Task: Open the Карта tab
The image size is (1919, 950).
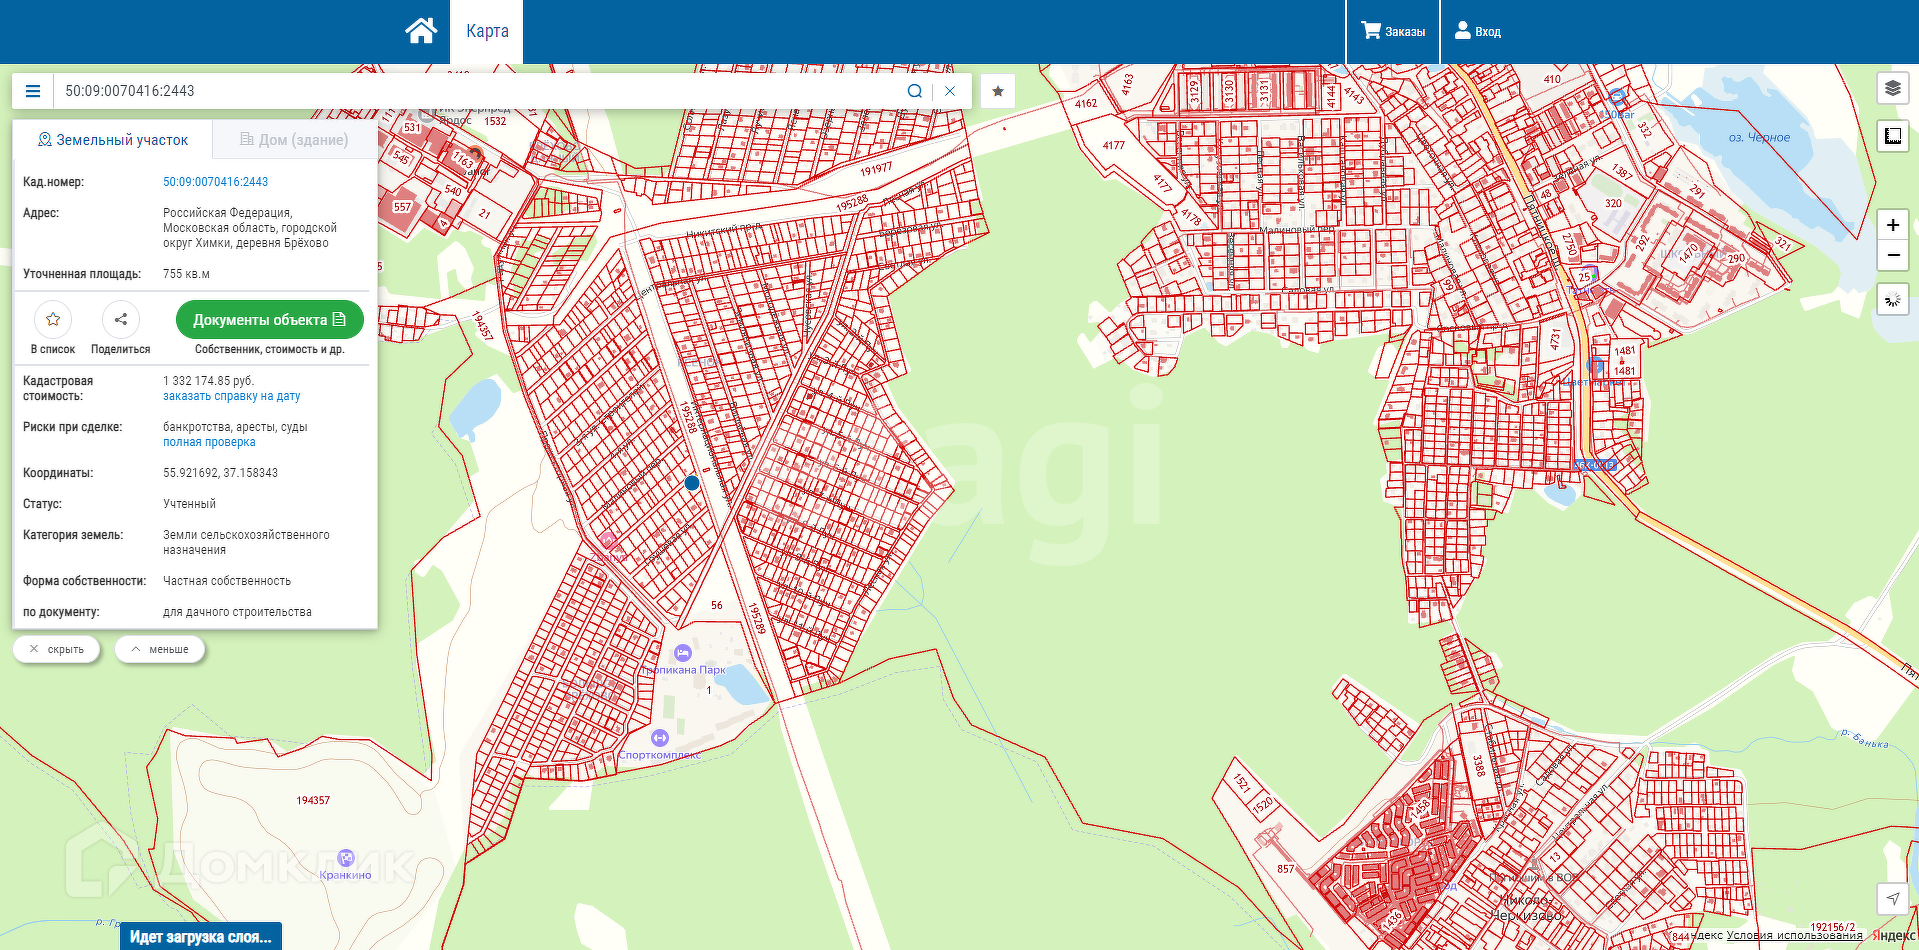Action: point(487,31)
